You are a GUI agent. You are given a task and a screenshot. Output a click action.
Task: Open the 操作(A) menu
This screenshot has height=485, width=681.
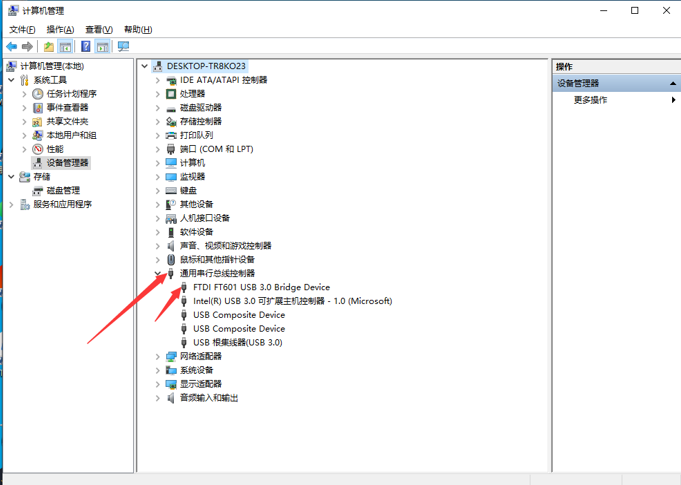pyautogui.click(x=60, y=30)
